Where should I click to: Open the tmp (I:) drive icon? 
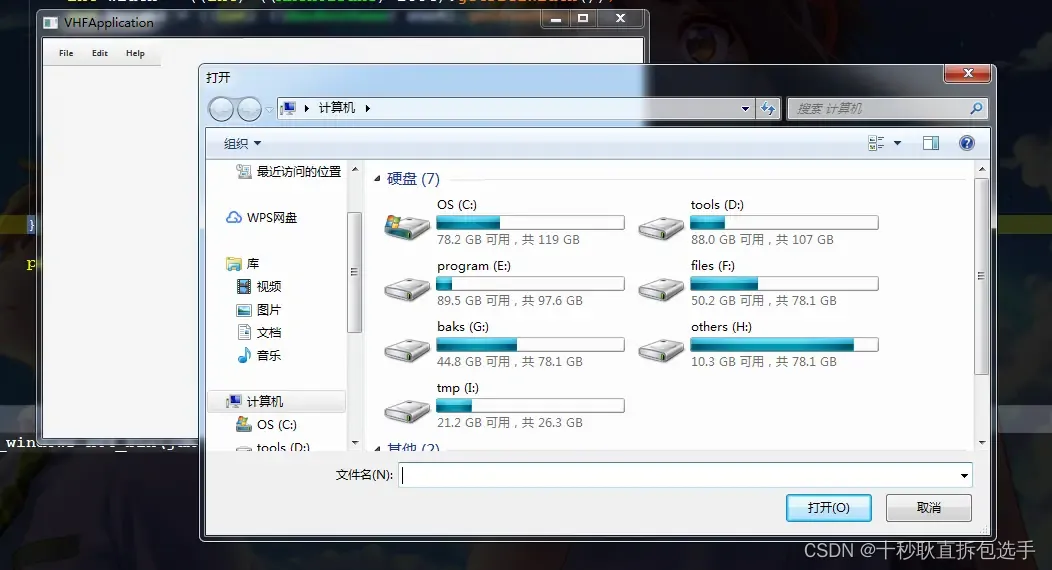click(x=407, y=411)
